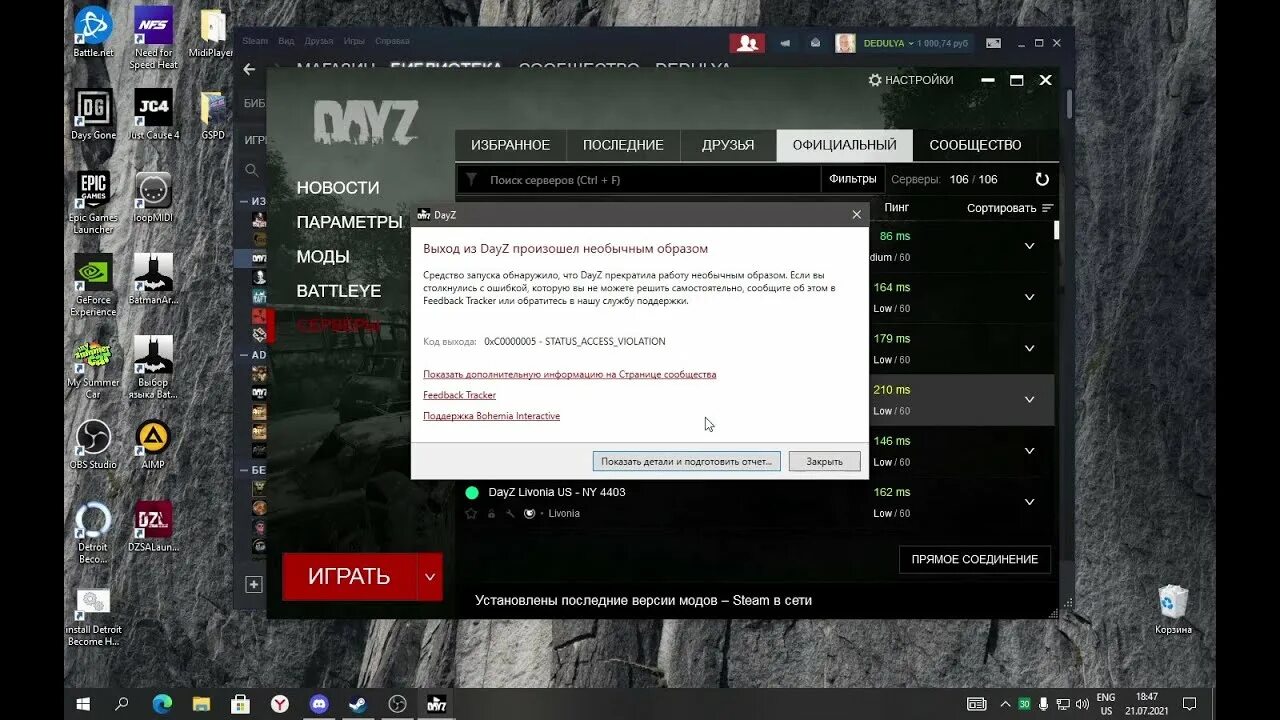Switch to the СООБЩЕСТВО servers tab
Screen dimensions: 1280x720
[x=975, y=145]
